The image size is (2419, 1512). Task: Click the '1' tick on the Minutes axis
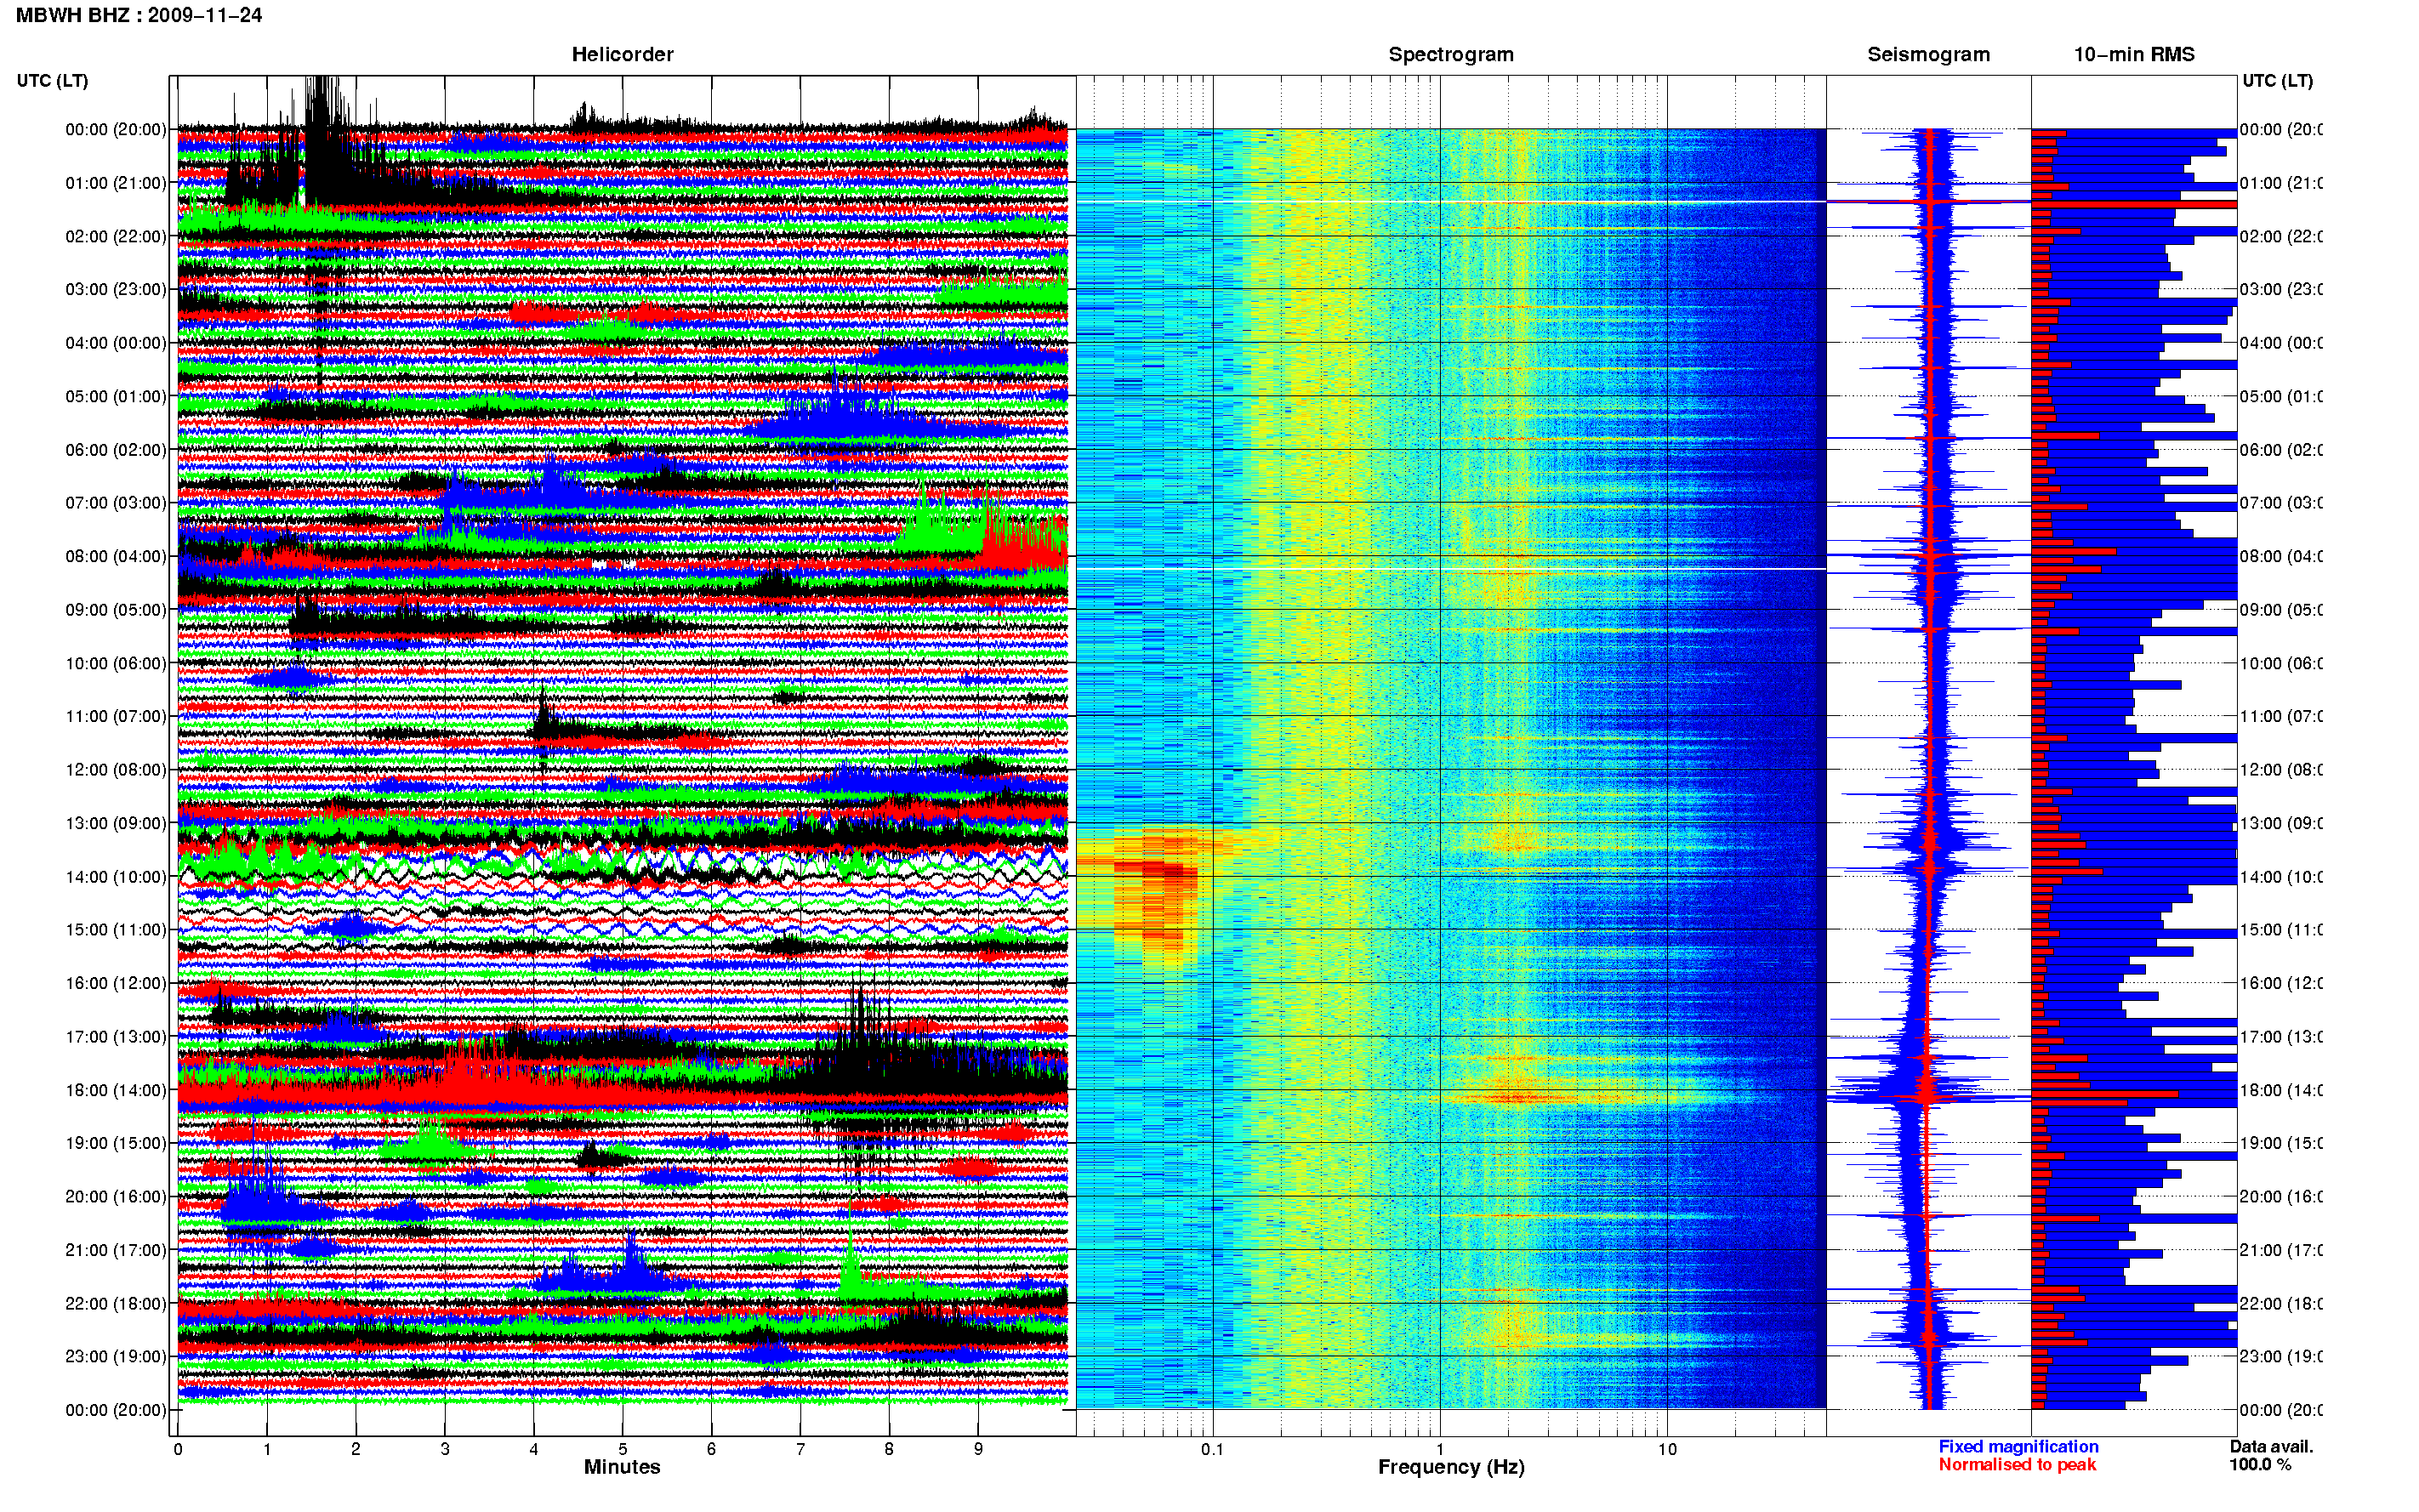267,1449
